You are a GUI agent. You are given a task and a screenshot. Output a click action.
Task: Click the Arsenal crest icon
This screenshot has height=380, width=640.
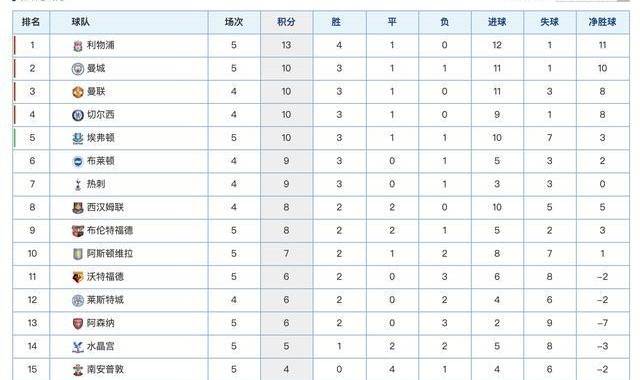coord(78,324)
